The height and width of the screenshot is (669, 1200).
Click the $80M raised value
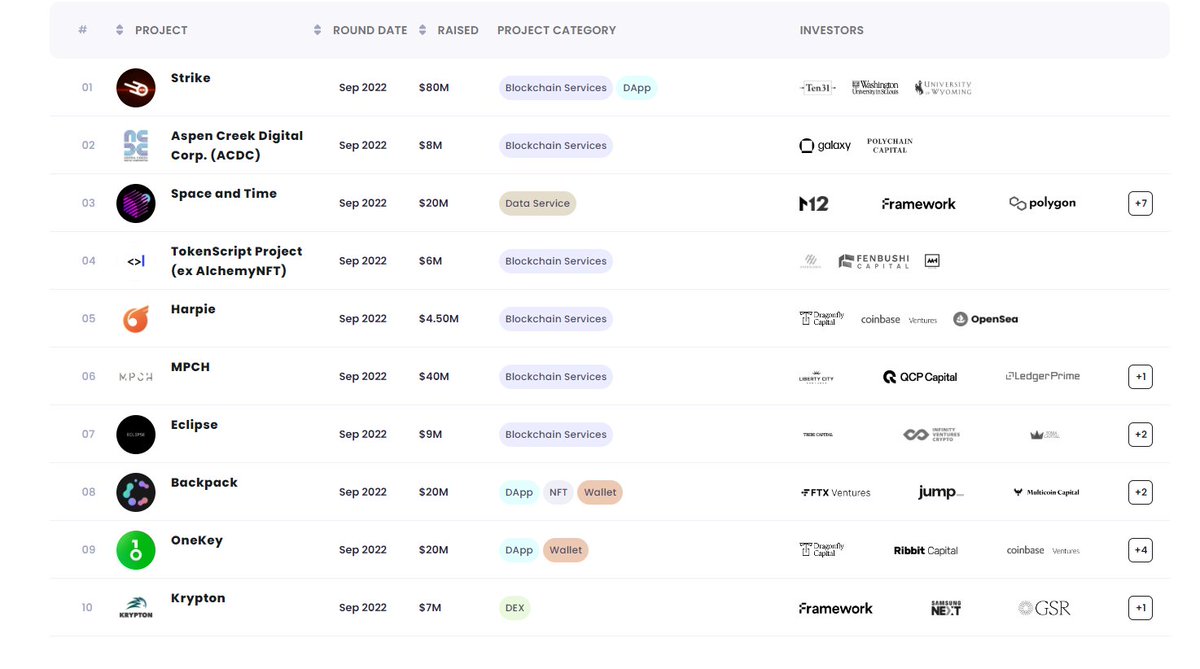click(434, 88)
